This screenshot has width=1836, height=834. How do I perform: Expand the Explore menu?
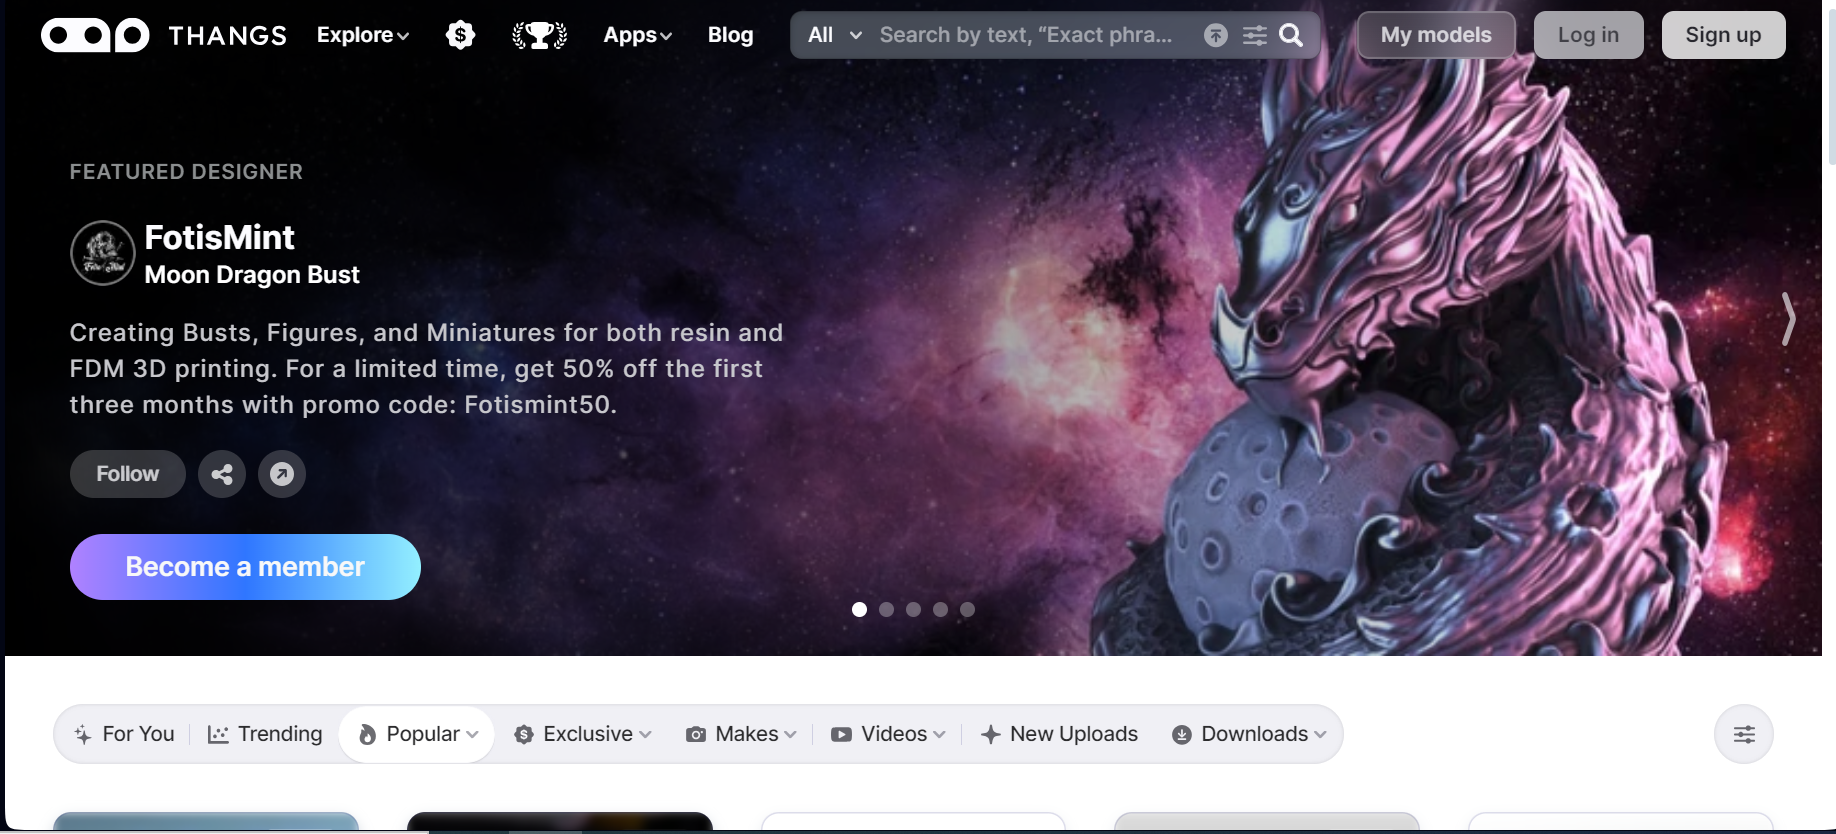pyautogui.click(x=363, y=35)
